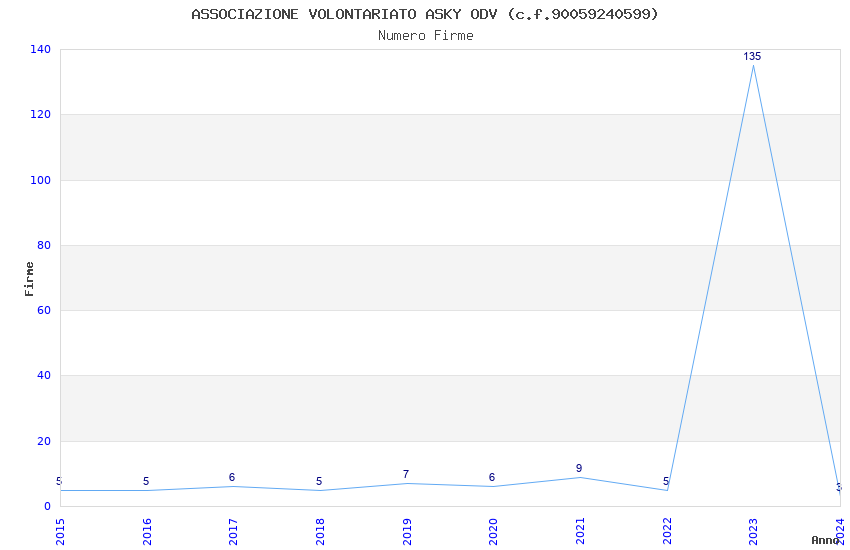Click the y-axis tick label 0

pyautogui.click(x=47, y=507)
